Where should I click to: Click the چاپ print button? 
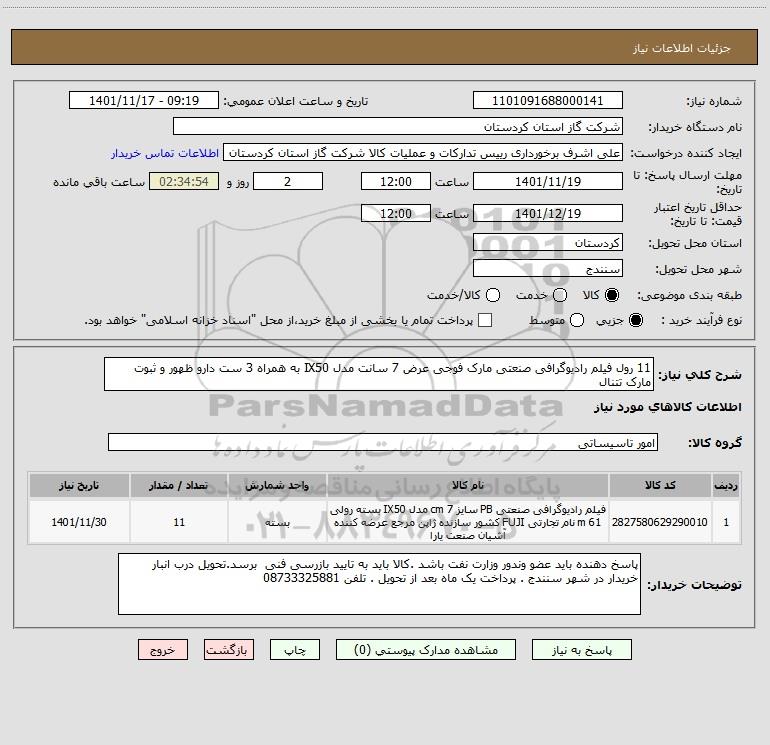295,650
